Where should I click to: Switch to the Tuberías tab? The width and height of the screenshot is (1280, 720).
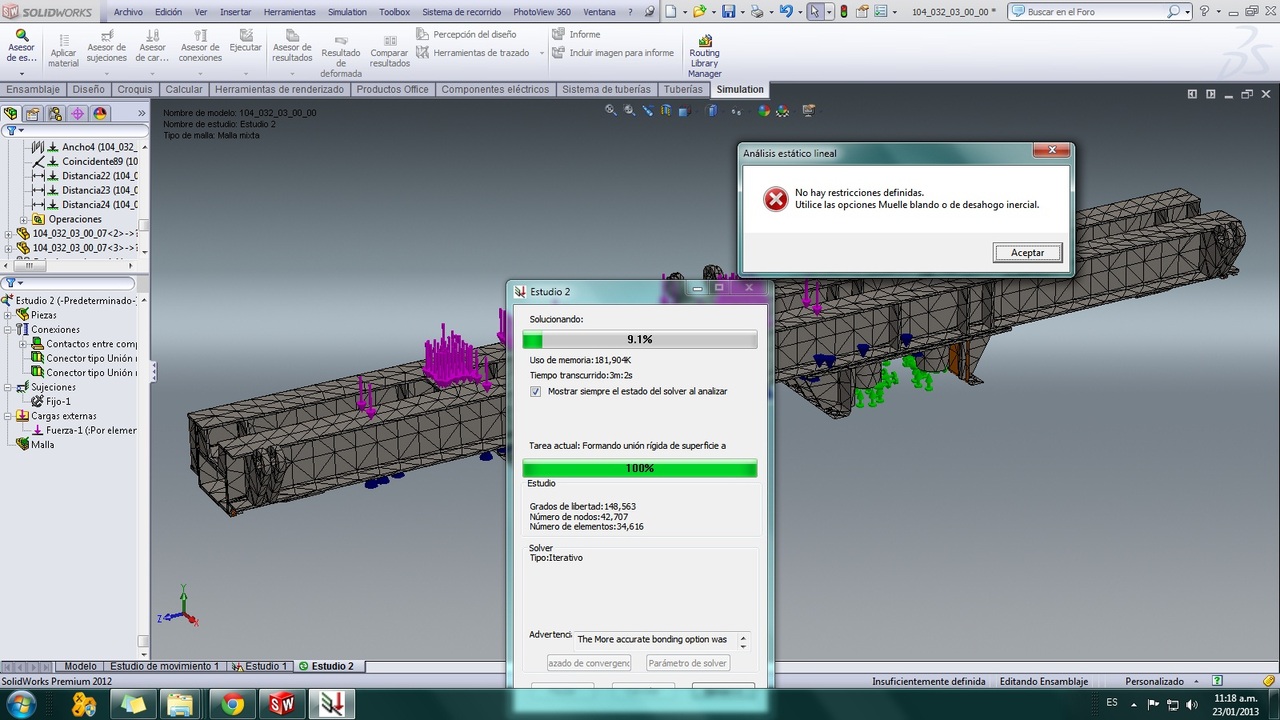point(683,89)
